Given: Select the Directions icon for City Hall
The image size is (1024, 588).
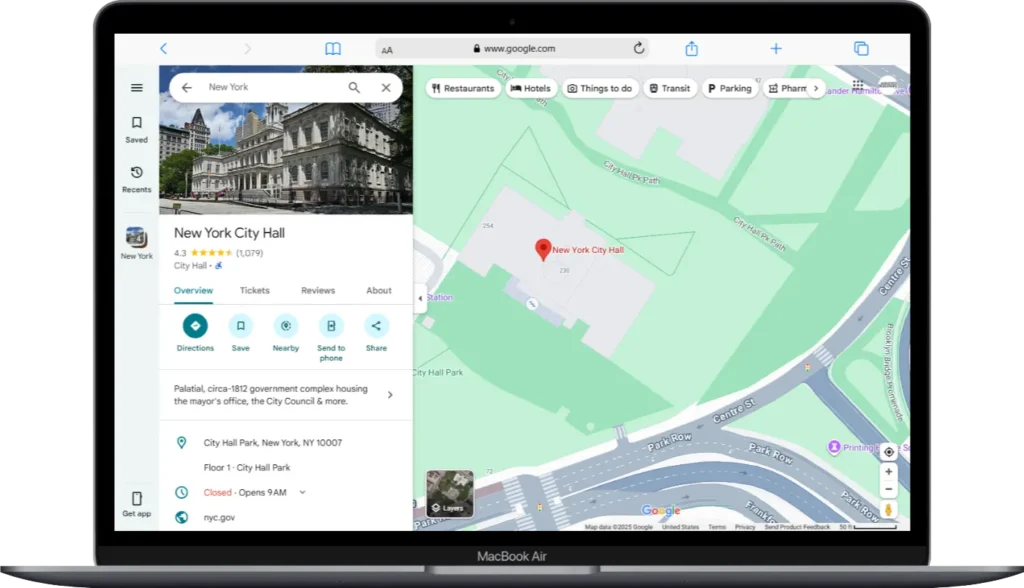Looking at the screenshot, I should pyautogui.click(x=195, y=325).
